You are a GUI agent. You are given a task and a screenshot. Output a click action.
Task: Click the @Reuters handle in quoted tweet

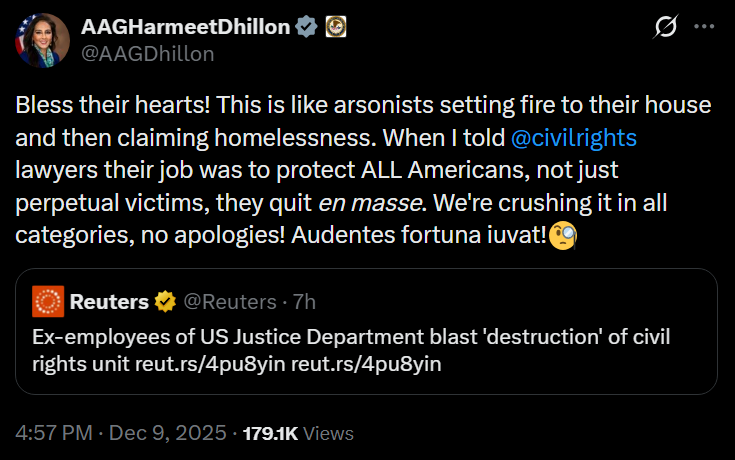[x=228, y=301]
